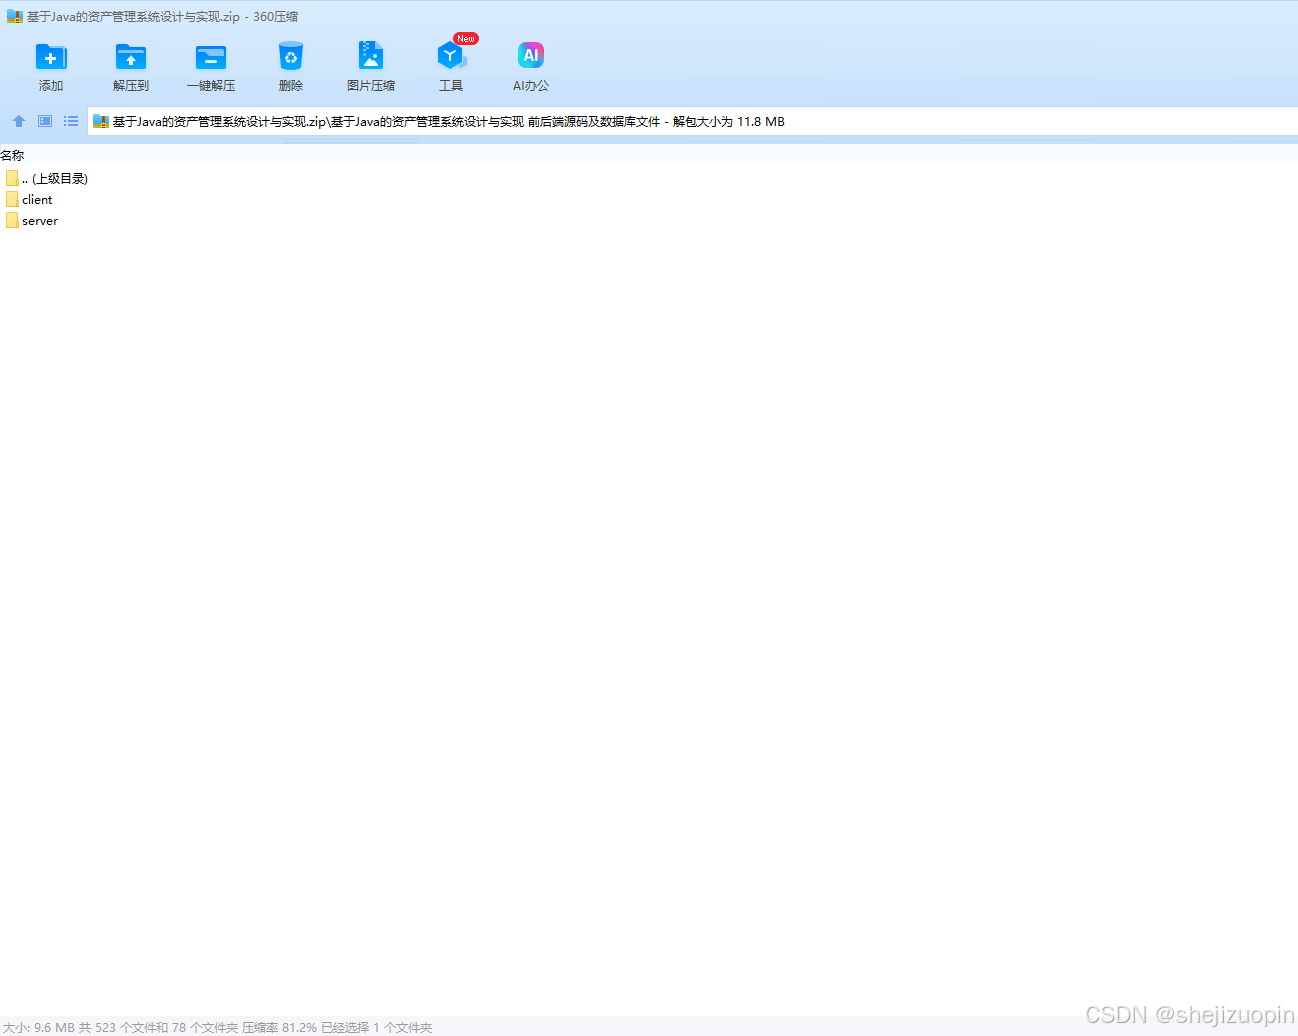Select the server folder icon
1298x1036 pixels.
tap(12, 220)
